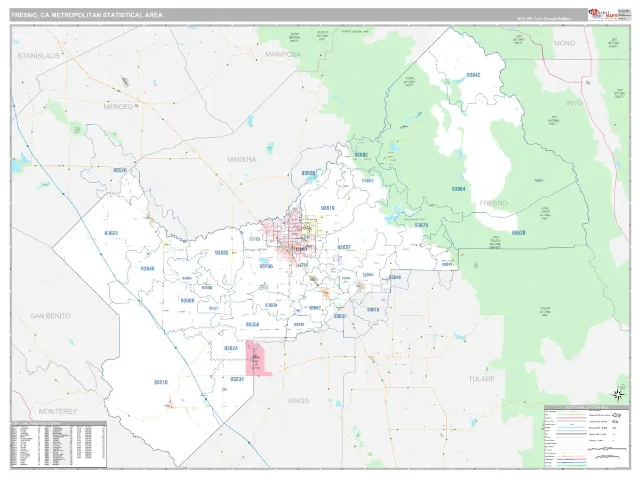The height and width of the screenshot is (480, 640).
Task: Click the MERCED county label
Action: point(118,107)
